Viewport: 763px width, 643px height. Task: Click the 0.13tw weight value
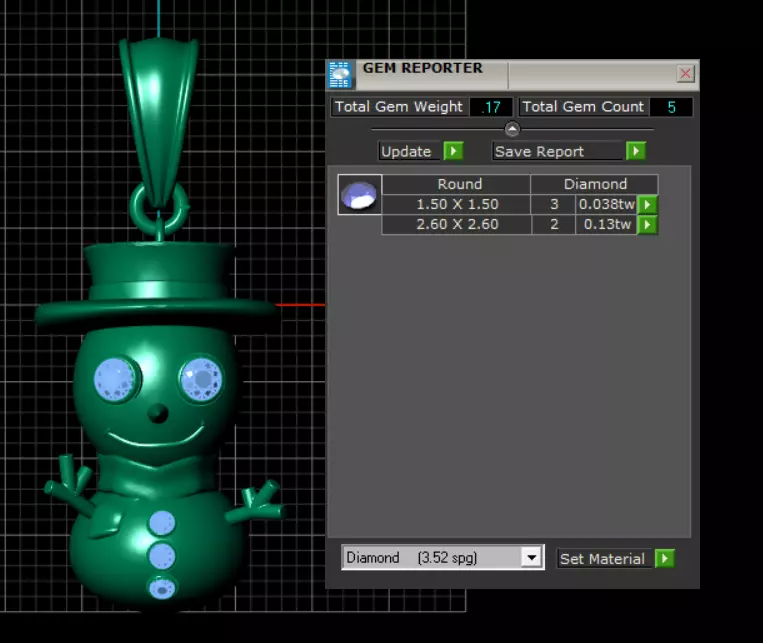point(606,224)
